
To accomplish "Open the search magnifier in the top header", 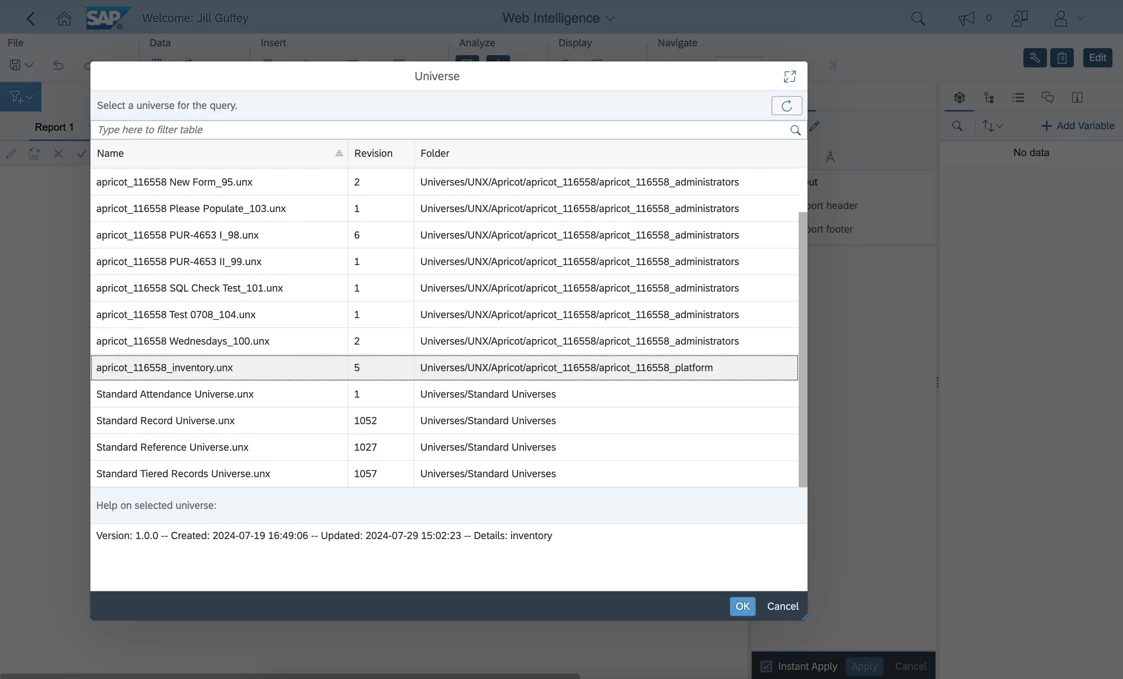I will [917, 19].
